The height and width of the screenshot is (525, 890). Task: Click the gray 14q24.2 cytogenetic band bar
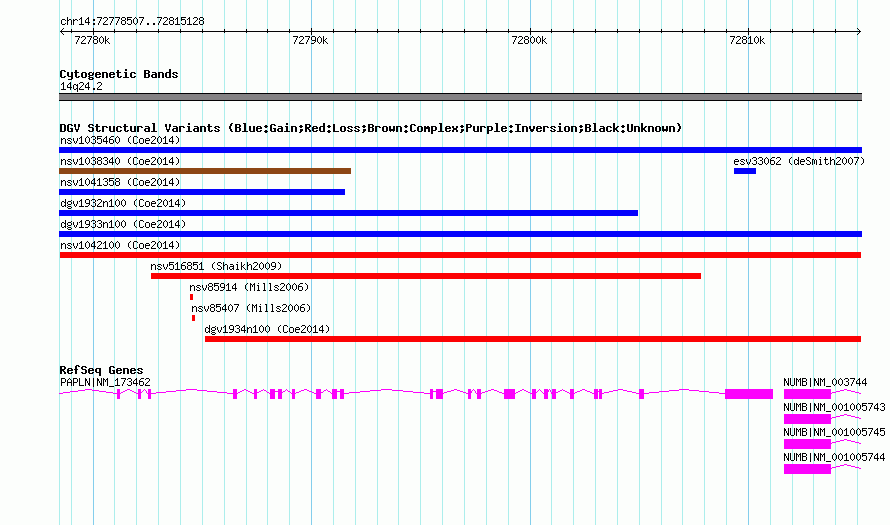(460, 97)
